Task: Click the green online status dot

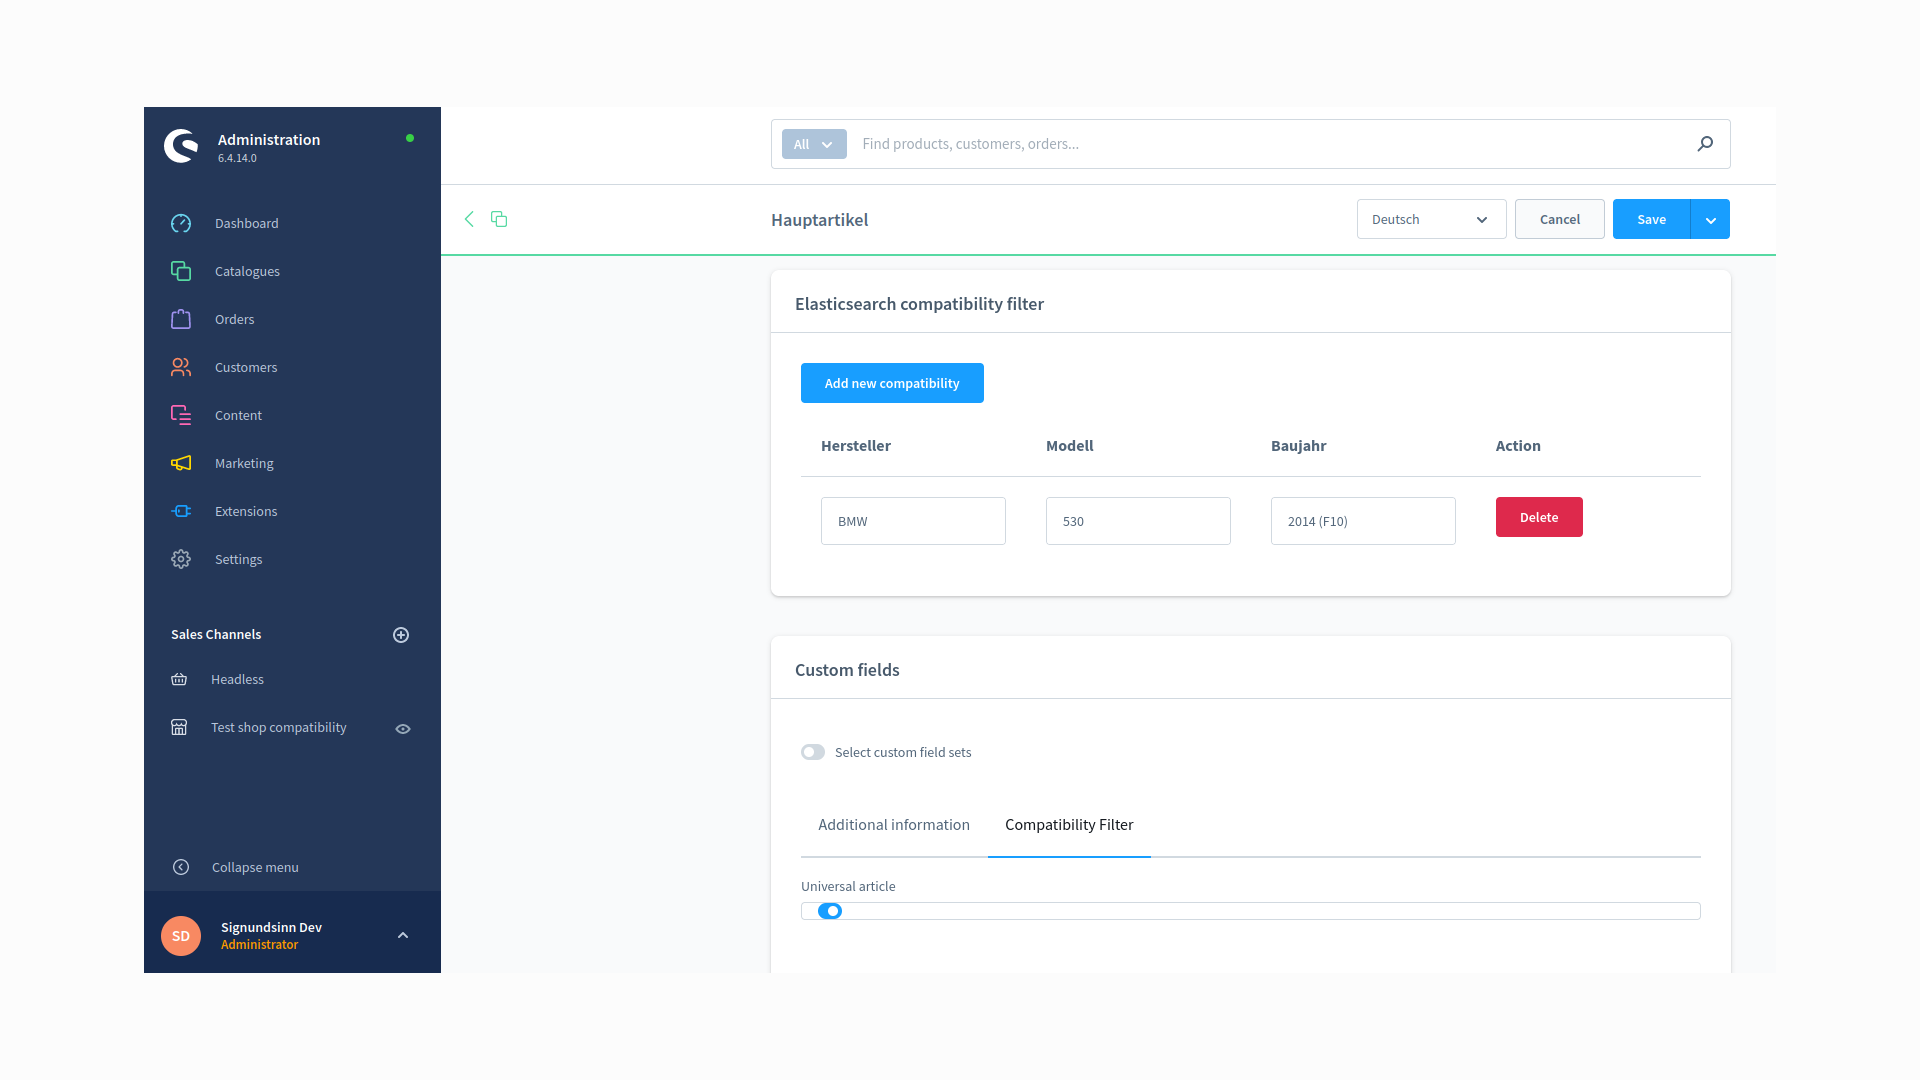Action: (x=410, y=138)
